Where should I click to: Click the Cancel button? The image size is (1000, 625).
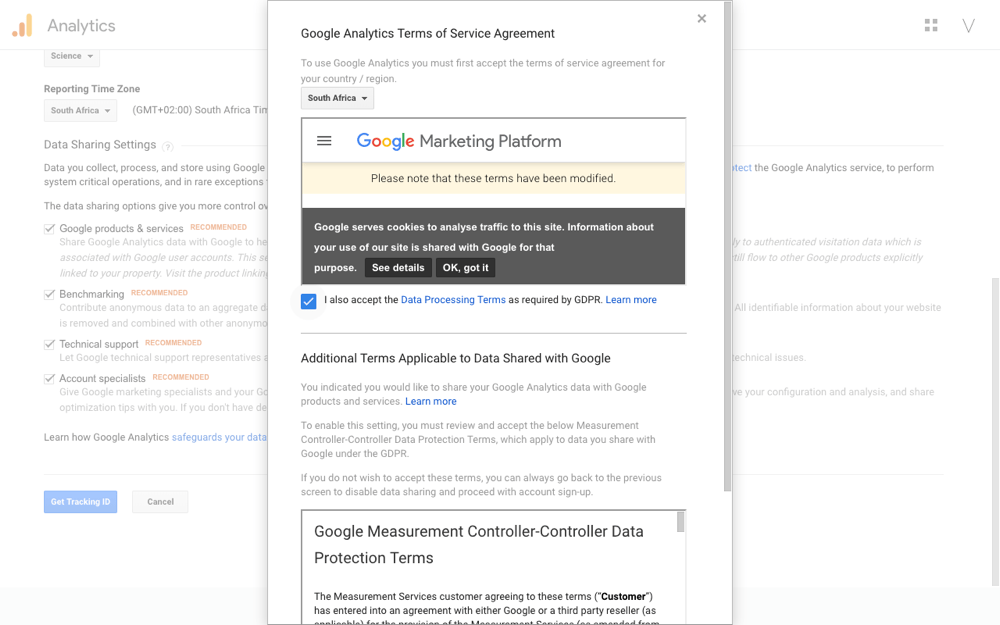(160, 502)
